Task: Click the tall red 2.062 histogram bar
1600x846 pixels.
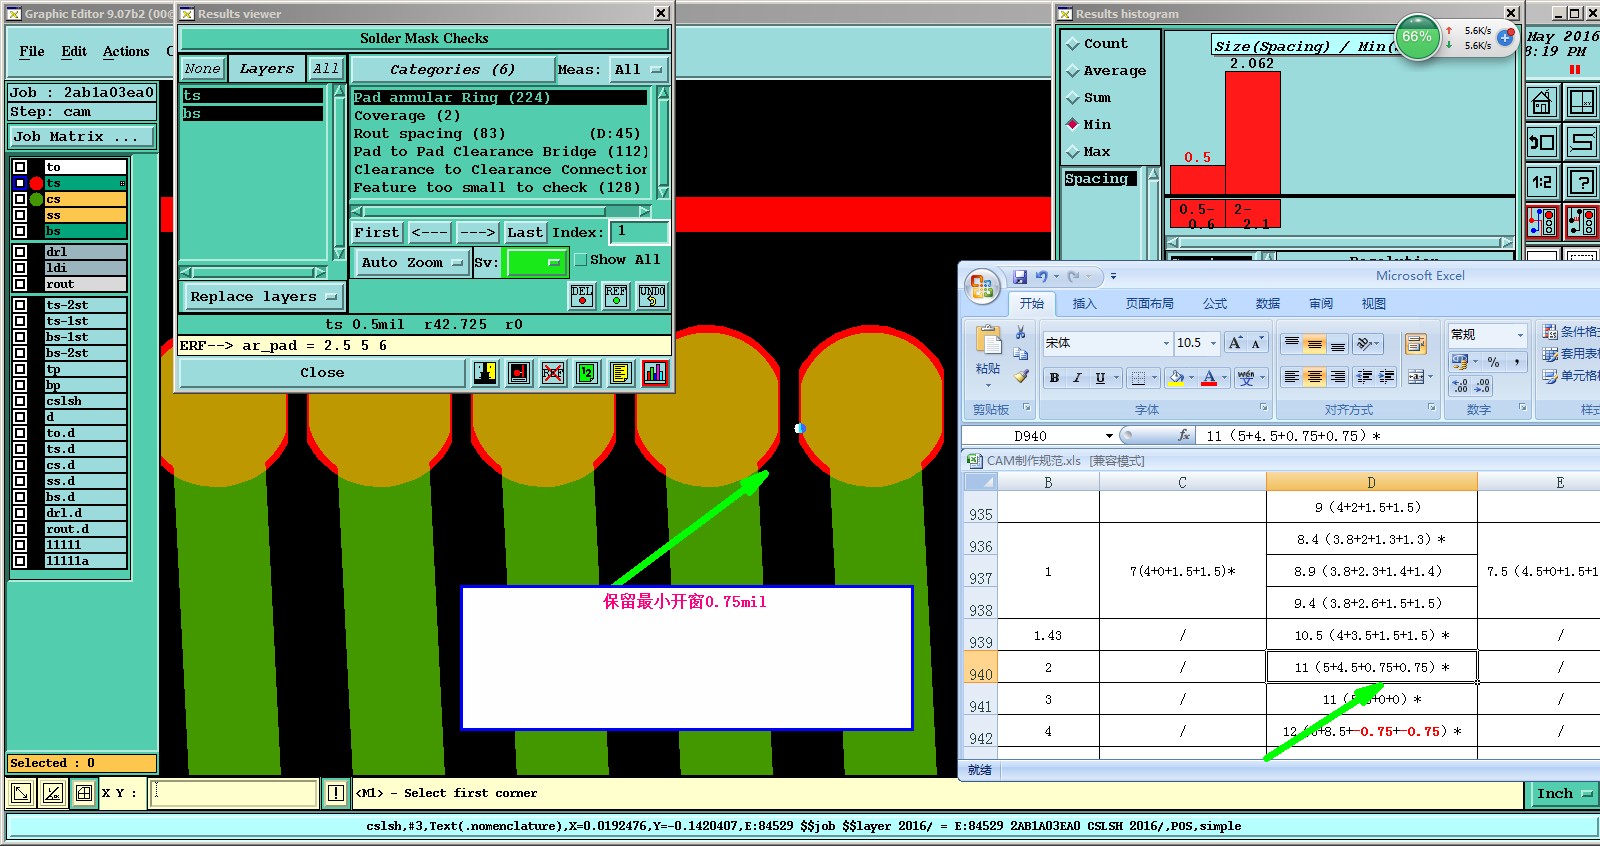Action: 1253,133
